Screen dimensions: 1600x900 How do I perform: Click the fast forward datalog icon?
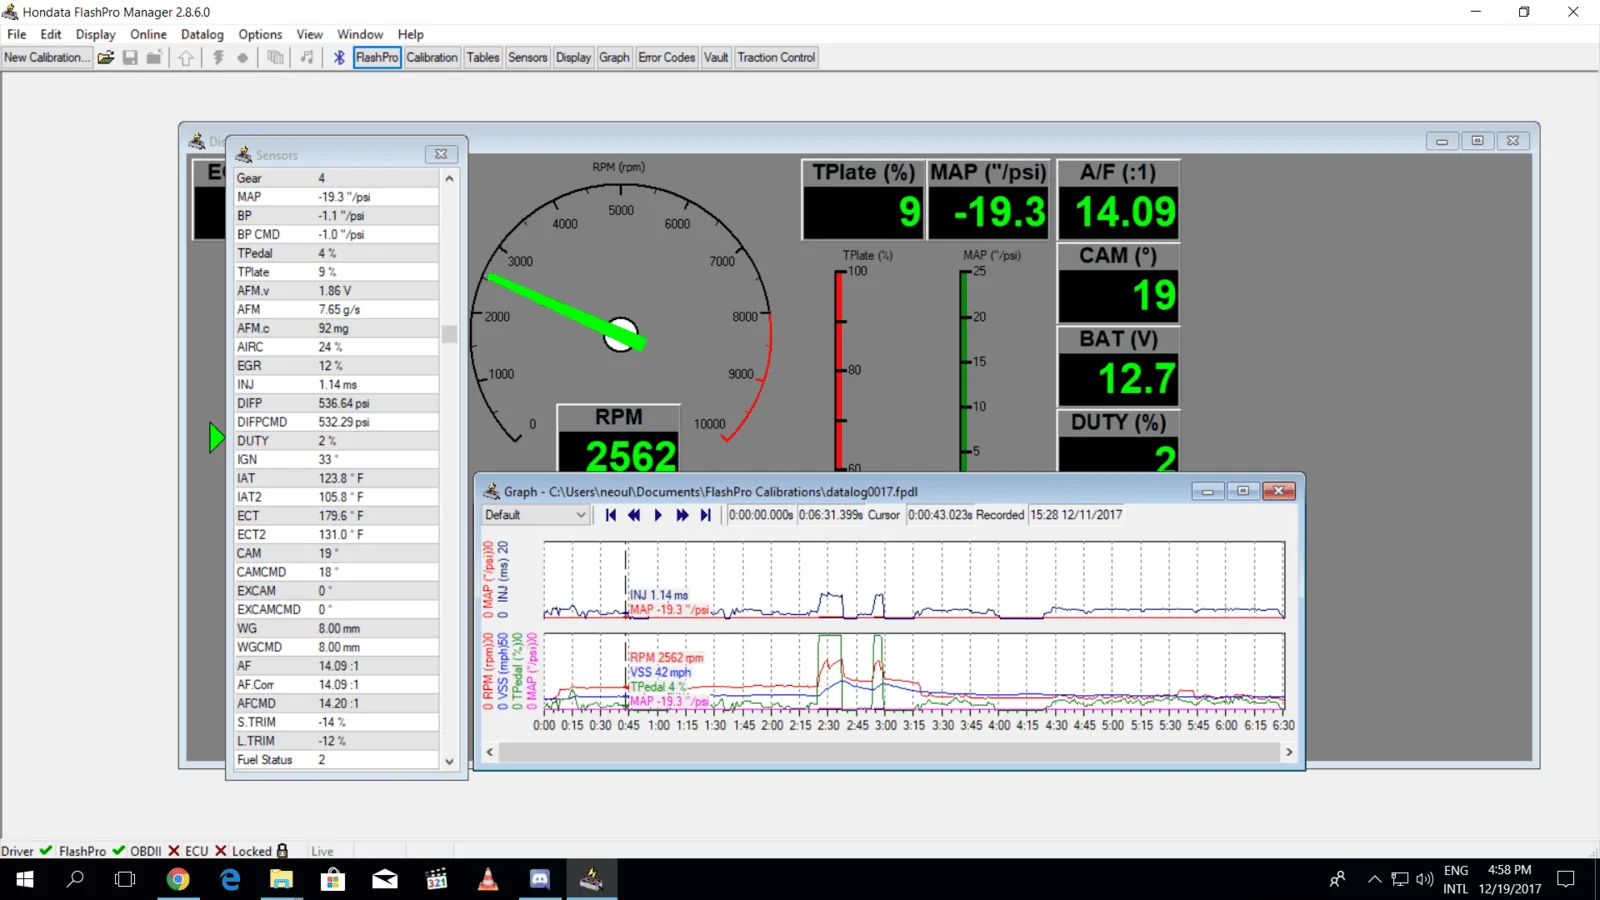(x=682, y=515)
